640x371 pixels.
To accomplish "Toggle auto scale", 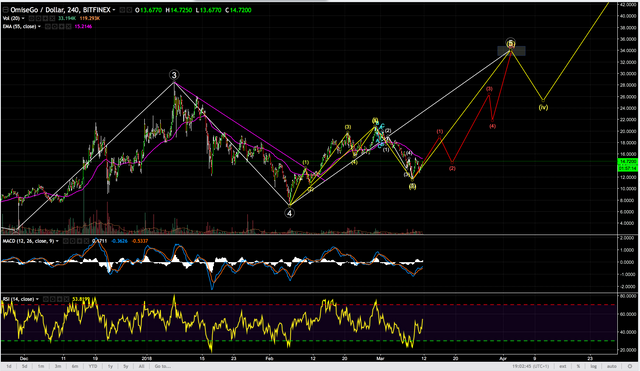I will (612, 367).
